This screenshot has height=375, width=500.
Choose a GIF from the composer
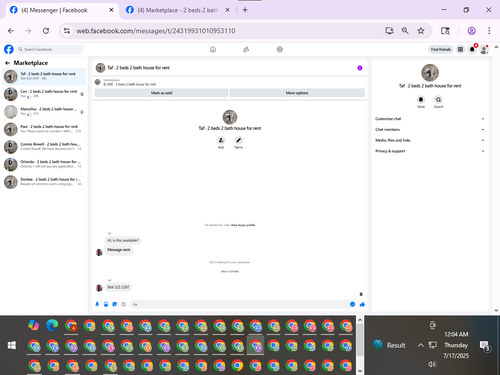pyautogui.click(x=123, y=304)
